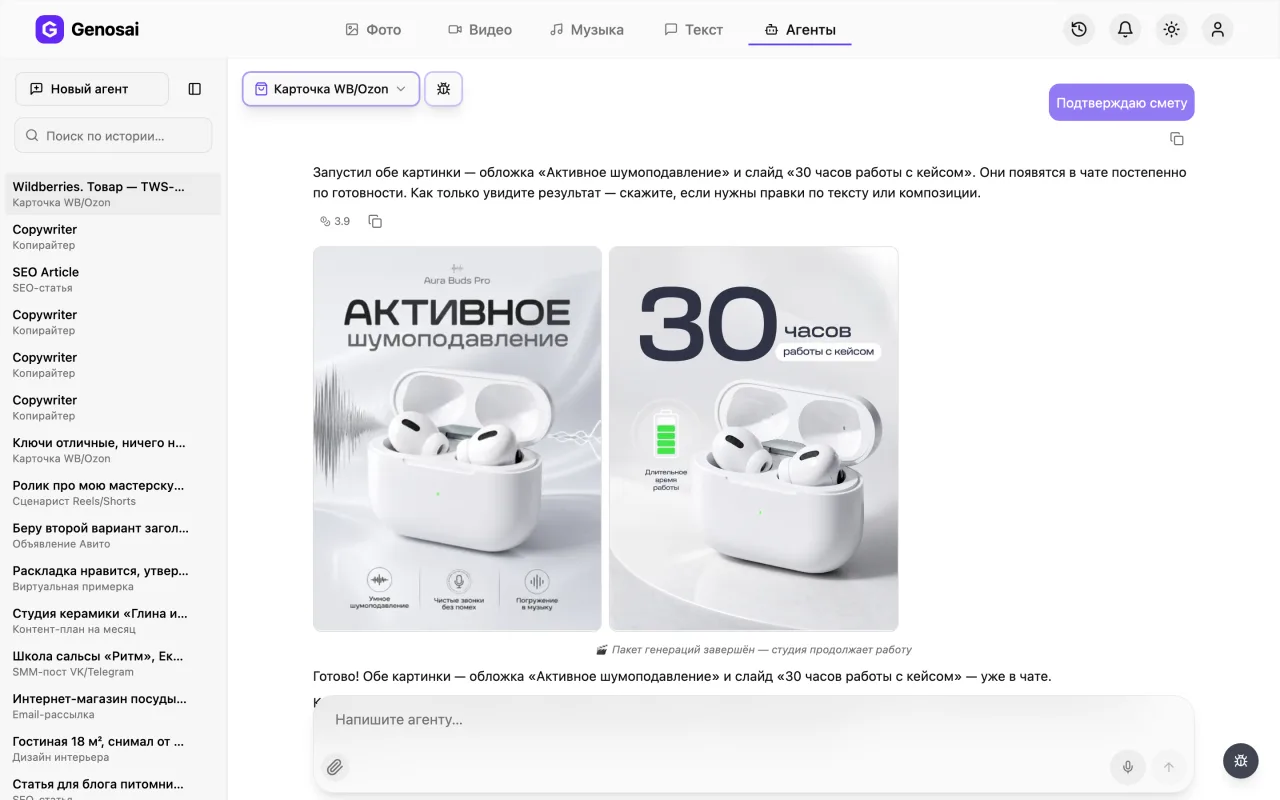Click the Genosai logo
Screen dimensions: 1280x800
(x=87, y=29)
